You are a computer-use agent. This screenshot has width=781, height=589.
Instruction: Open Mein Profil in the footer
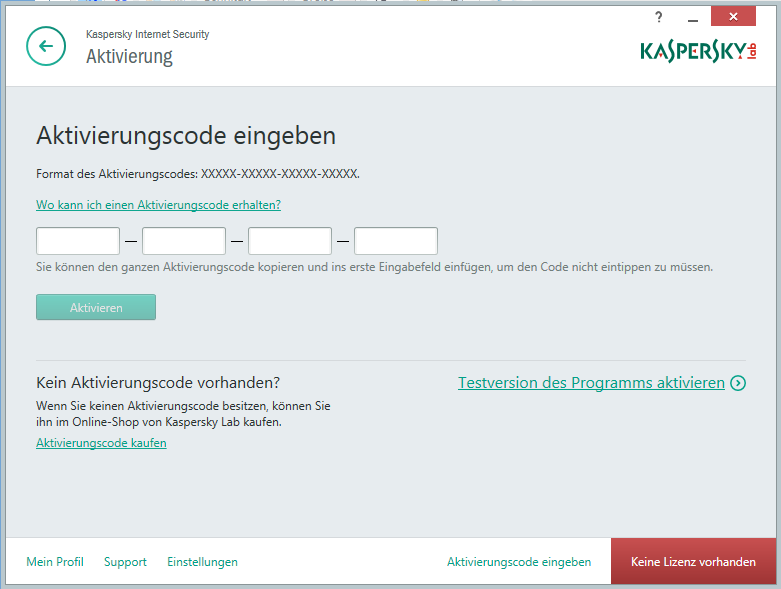tap(55, 562)
